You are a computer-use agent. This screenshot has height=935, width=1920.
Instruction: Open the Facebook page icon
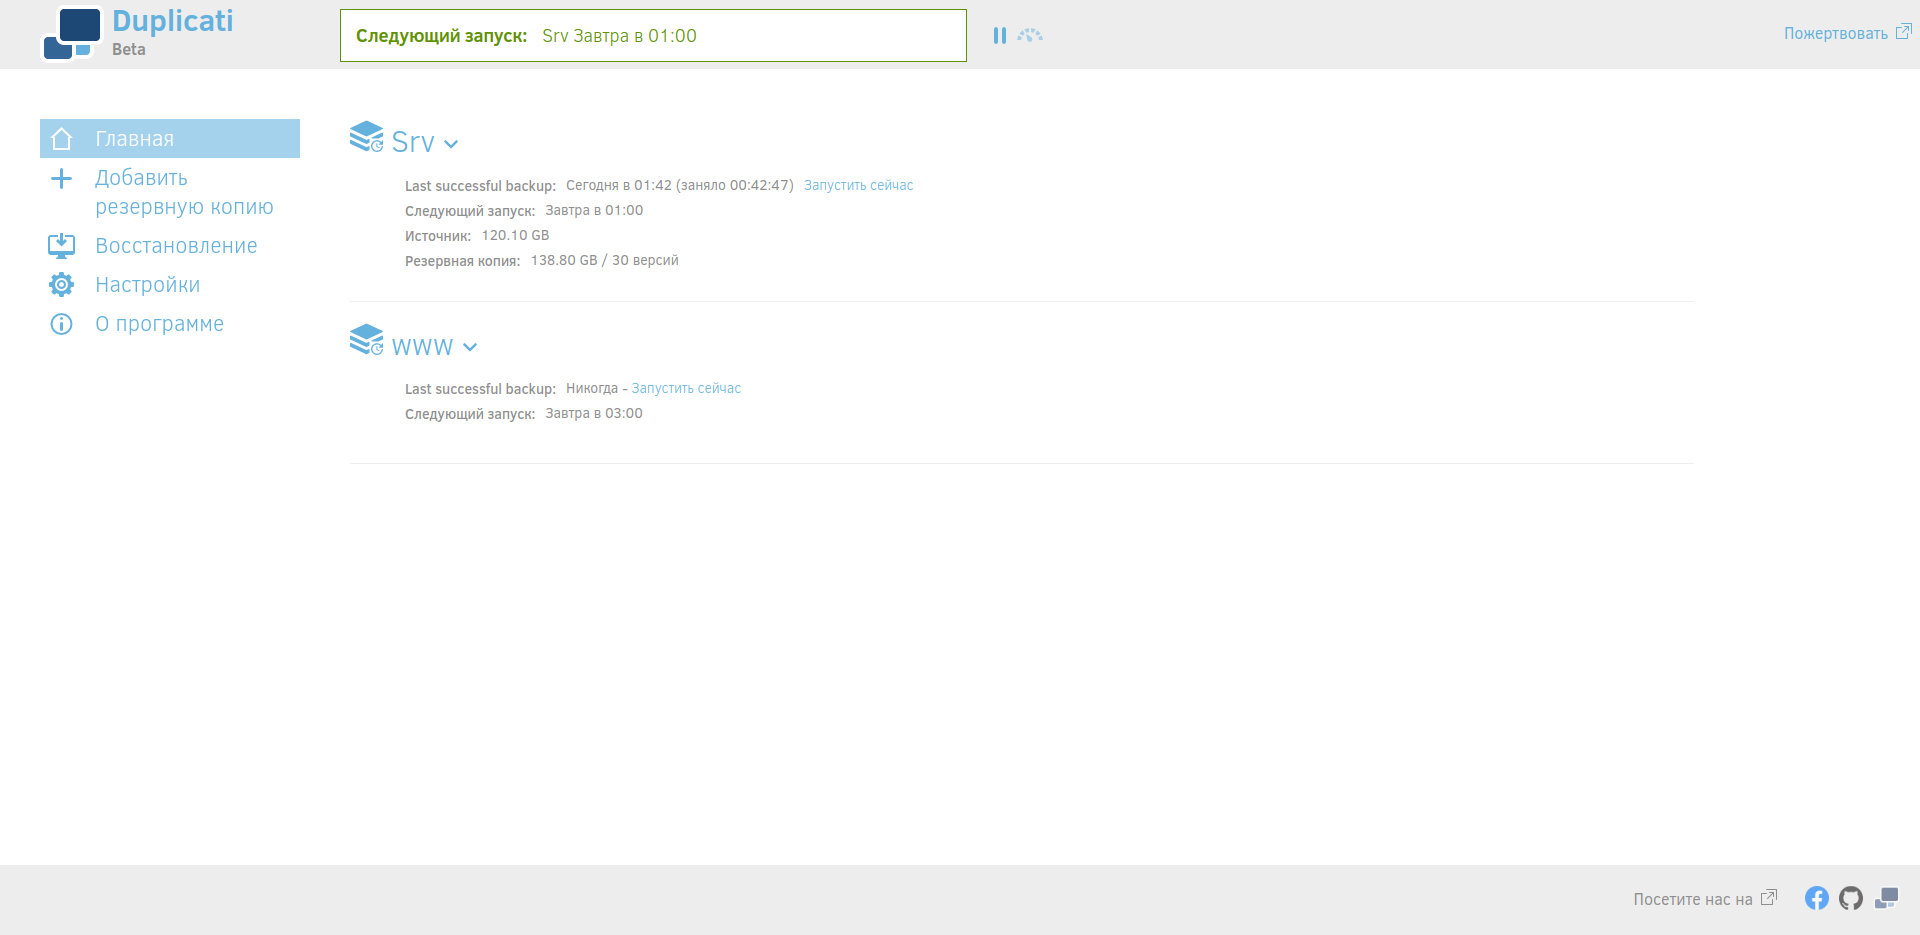point(1817,898)
